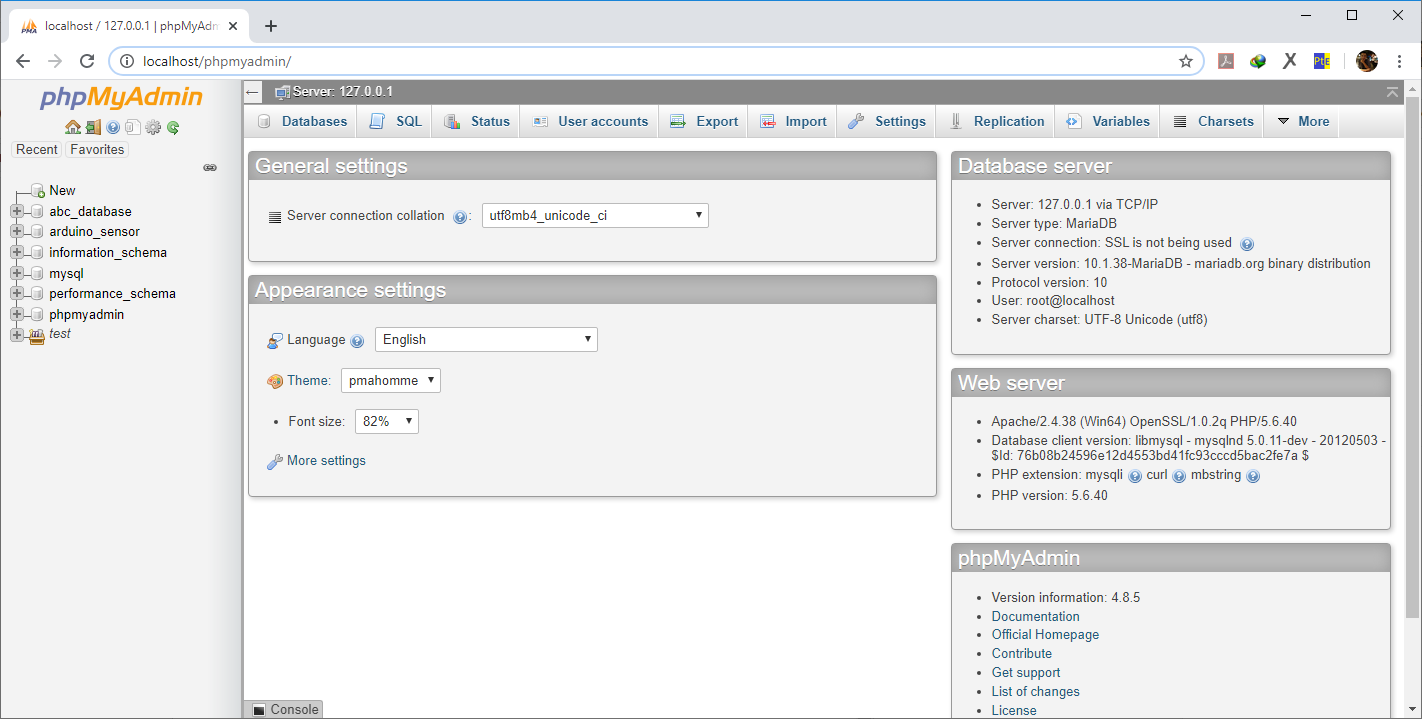1422x719 pixels.
Task: Expand the arduino_sensor database node
Action: tap(16, 231)
